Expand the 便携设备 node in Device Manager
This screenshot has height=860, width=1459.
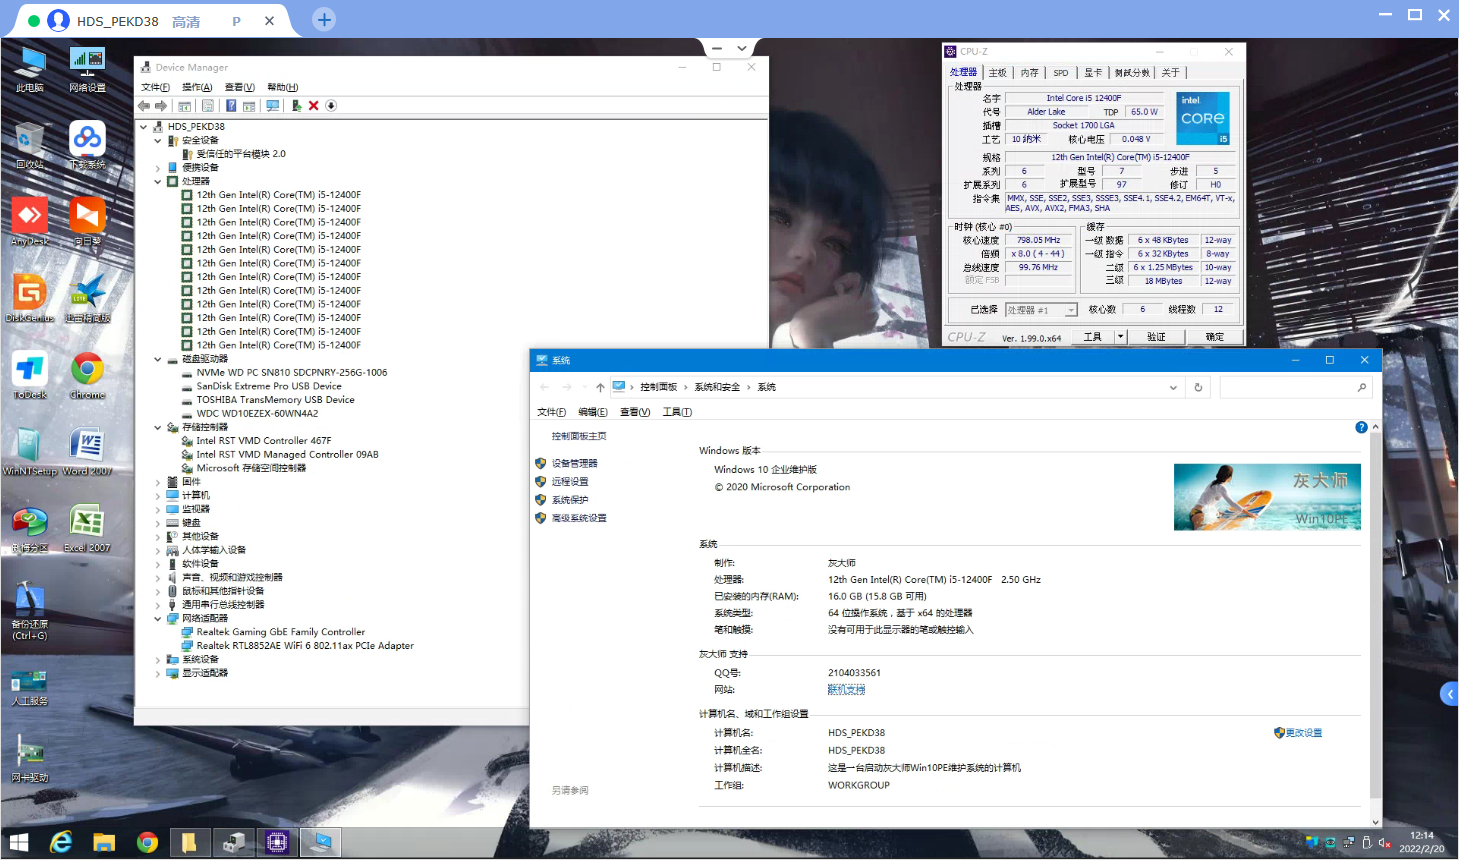tap(158, 168)
